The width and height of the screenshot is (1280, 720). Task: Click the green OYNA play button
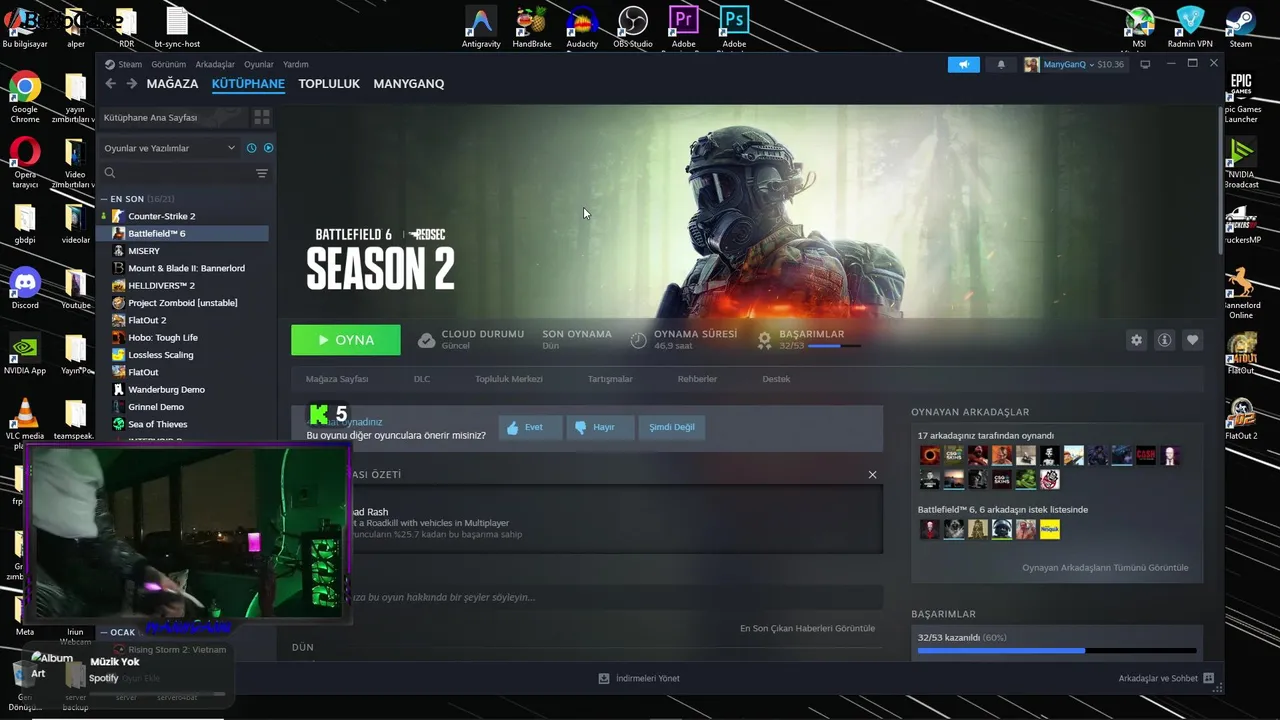click(x=346, y=340)
